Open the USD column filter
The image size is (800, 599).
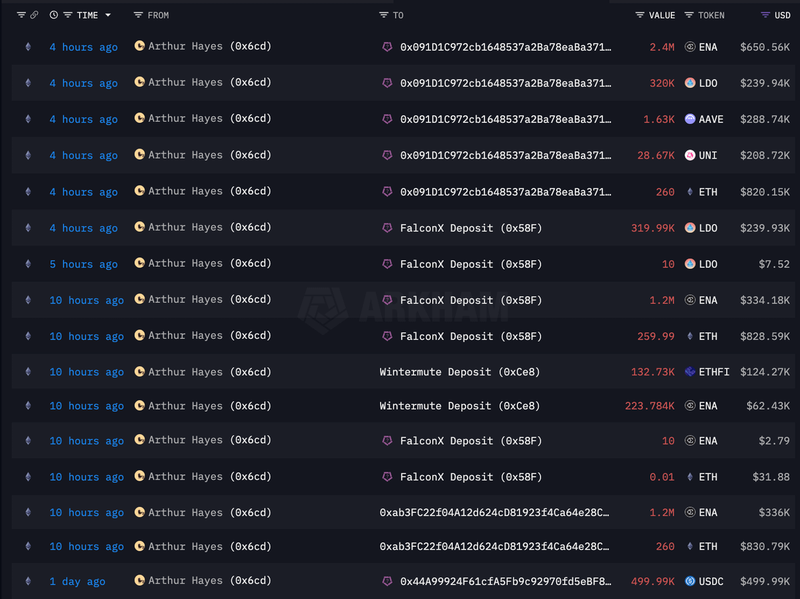pyautogui.click(x=765, y=16)
